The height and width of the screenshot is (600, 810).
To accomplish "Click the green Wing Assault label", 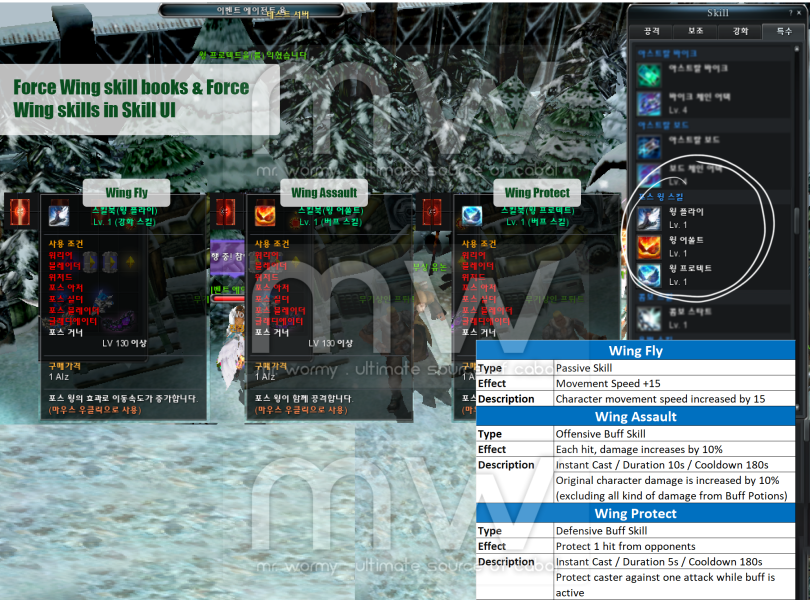I will coord(324,192).
